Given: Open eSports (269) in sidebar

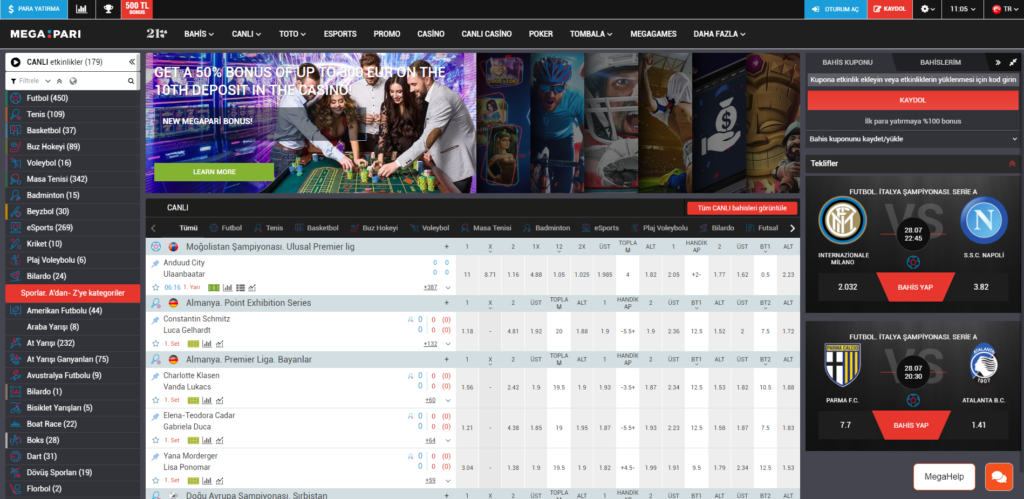Looking at the screenshot, I should tap(72, 228).
